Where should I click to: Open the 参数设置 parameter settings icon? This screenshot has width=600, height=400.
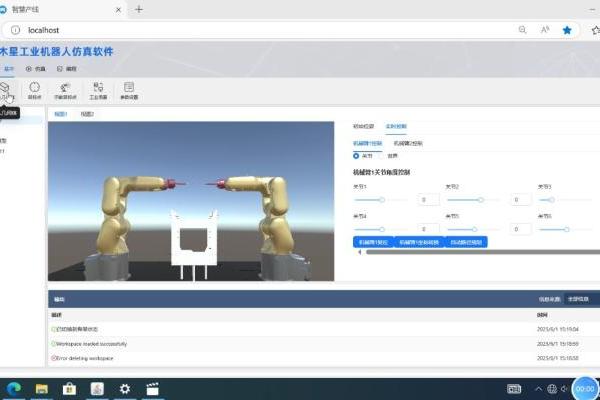click(x=129, y=90)
